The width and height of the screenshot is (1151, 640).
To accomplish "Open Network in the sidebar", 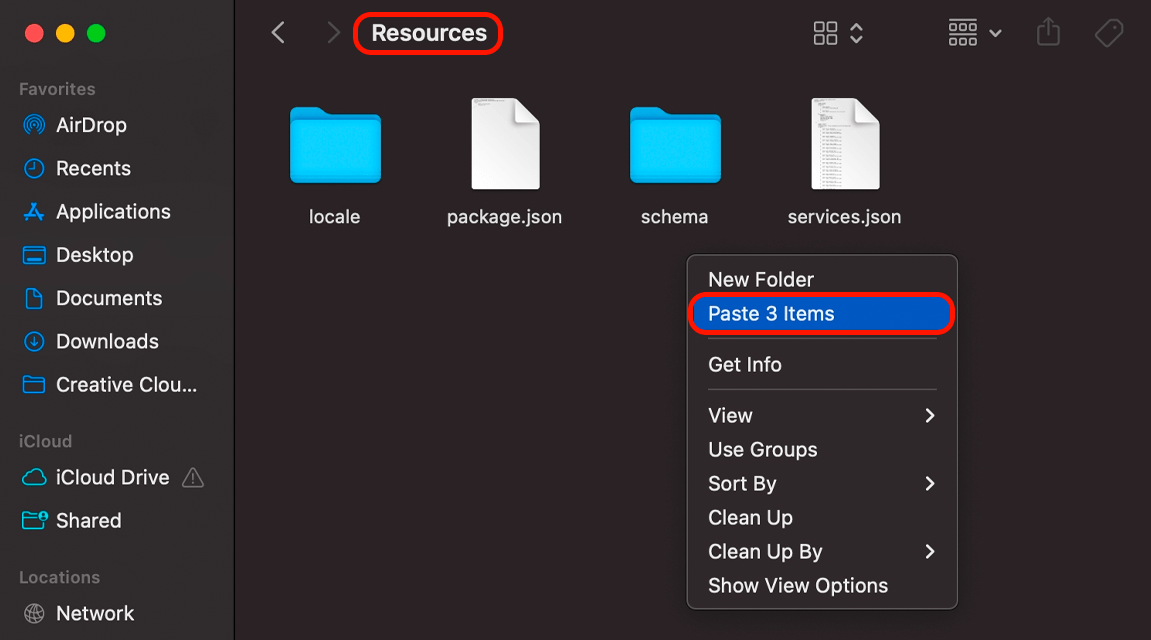I will tap(78, 614).
